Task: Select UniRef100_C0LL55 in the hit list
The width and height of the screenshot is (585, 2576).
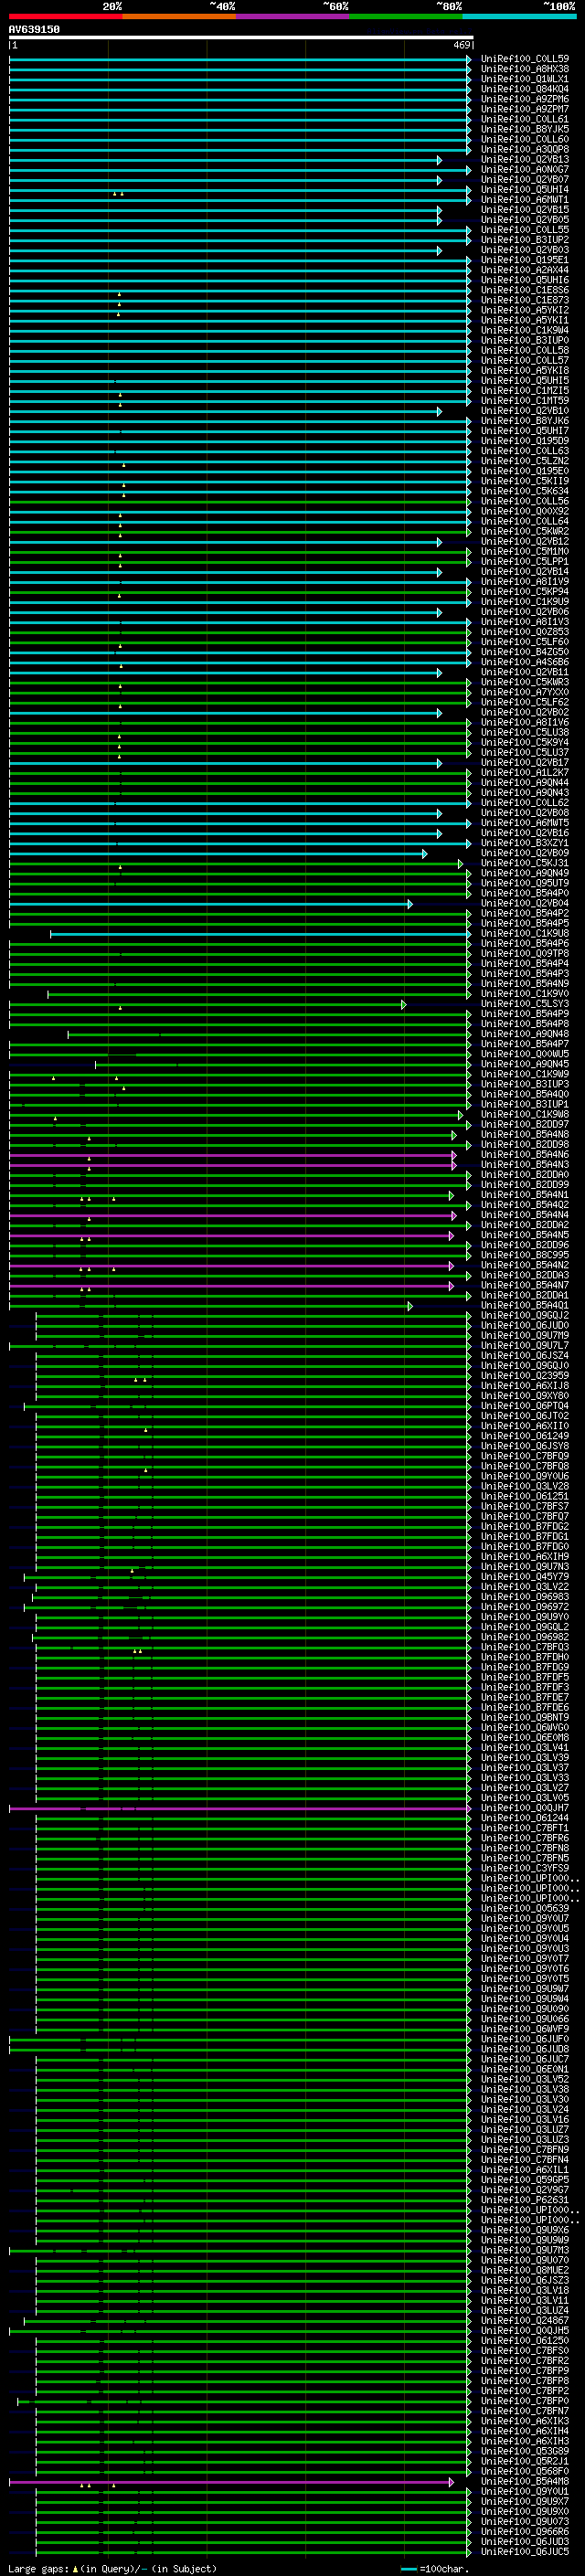Action: (x=525, y=230)
